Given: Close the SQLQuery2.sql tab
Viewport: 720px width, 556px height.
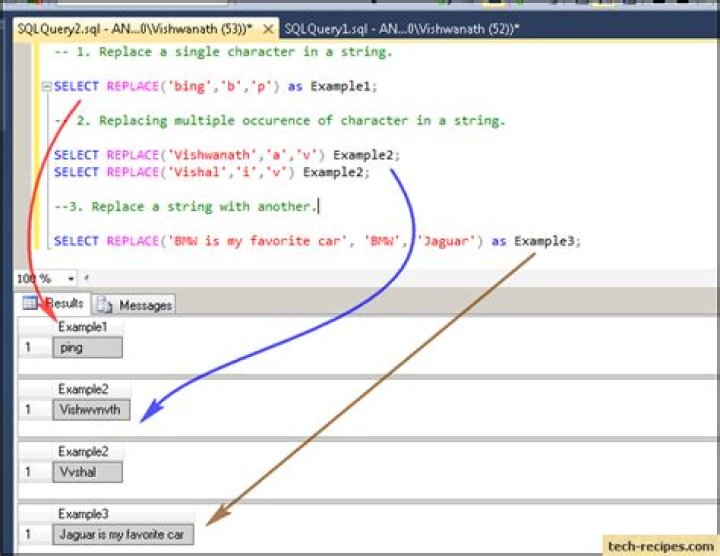Looking at the screenshot, I should pyautogui.click(x=268, y=29).
